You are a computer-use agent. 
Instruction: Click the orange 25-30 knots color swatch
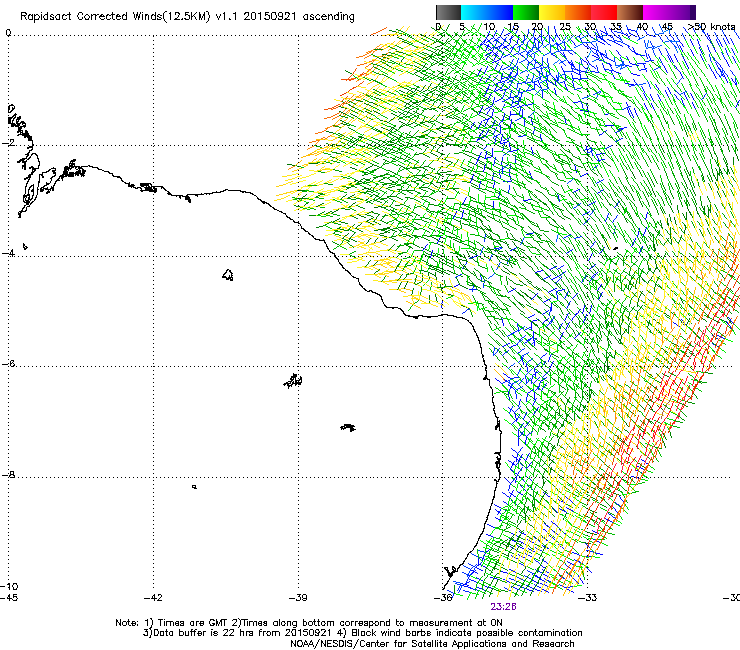pos(578,12)
